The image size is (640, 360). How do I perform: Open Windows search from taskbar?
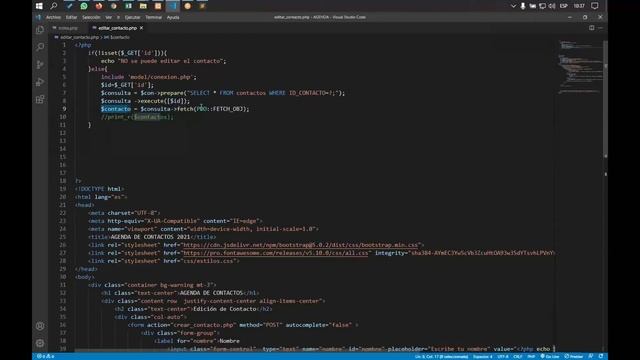(x=53, y=6)
